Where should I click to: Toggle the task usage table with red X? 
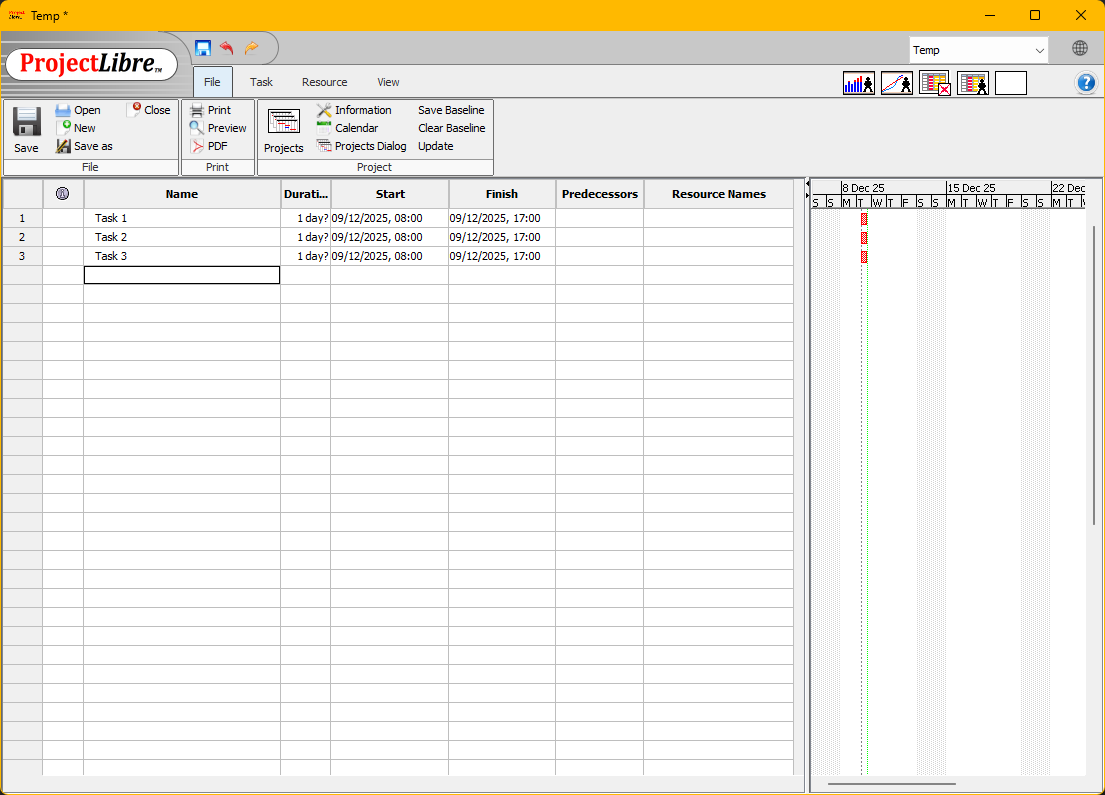[x=935, y=84]
